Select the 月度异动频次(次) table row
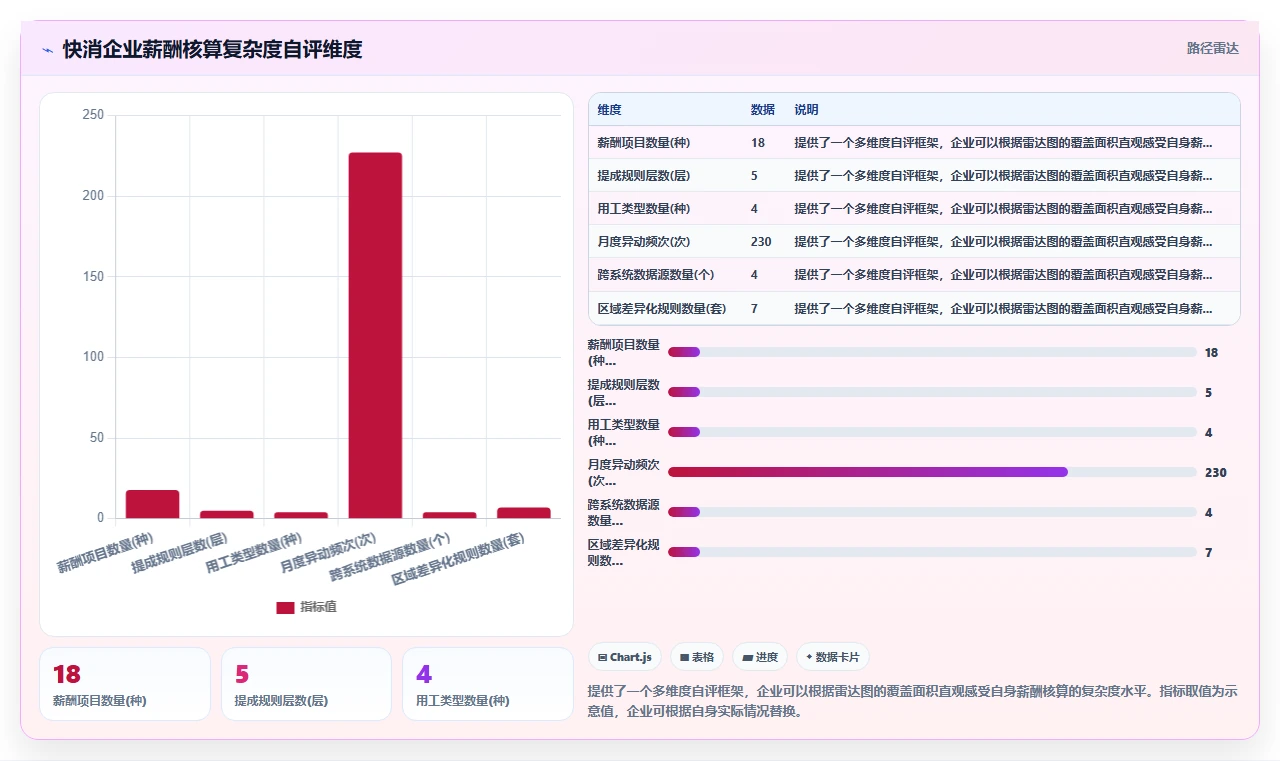 coord(914,242)
